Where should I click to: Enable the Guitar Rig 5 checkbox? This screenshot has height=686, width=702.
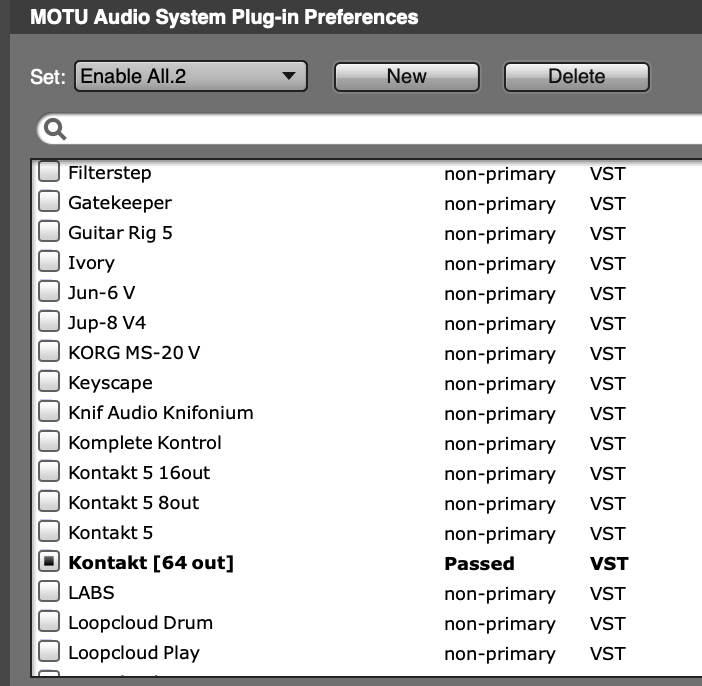click(49, 232)
